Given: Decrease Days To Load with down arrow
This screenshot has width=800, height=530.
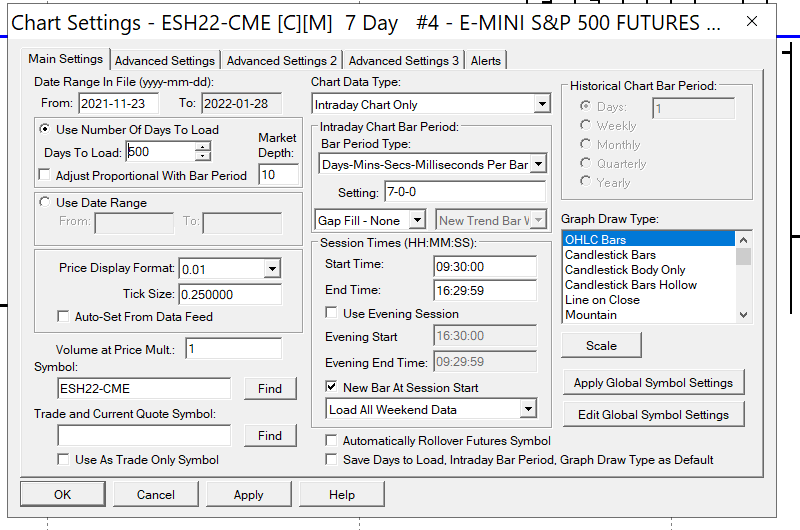Looking at the screenshot, I should coord(203,156).
